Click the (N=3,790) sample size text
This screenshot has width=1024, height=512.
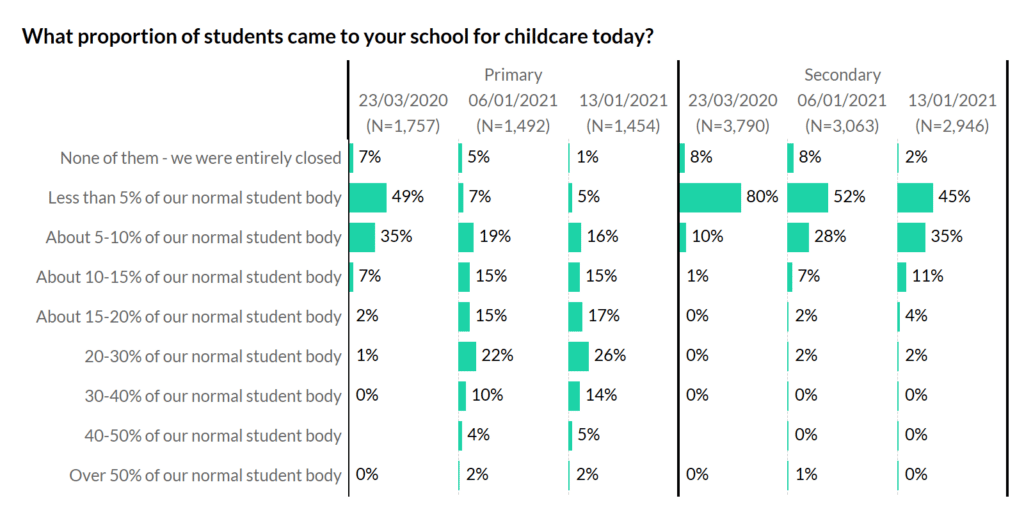click(732, 126)
